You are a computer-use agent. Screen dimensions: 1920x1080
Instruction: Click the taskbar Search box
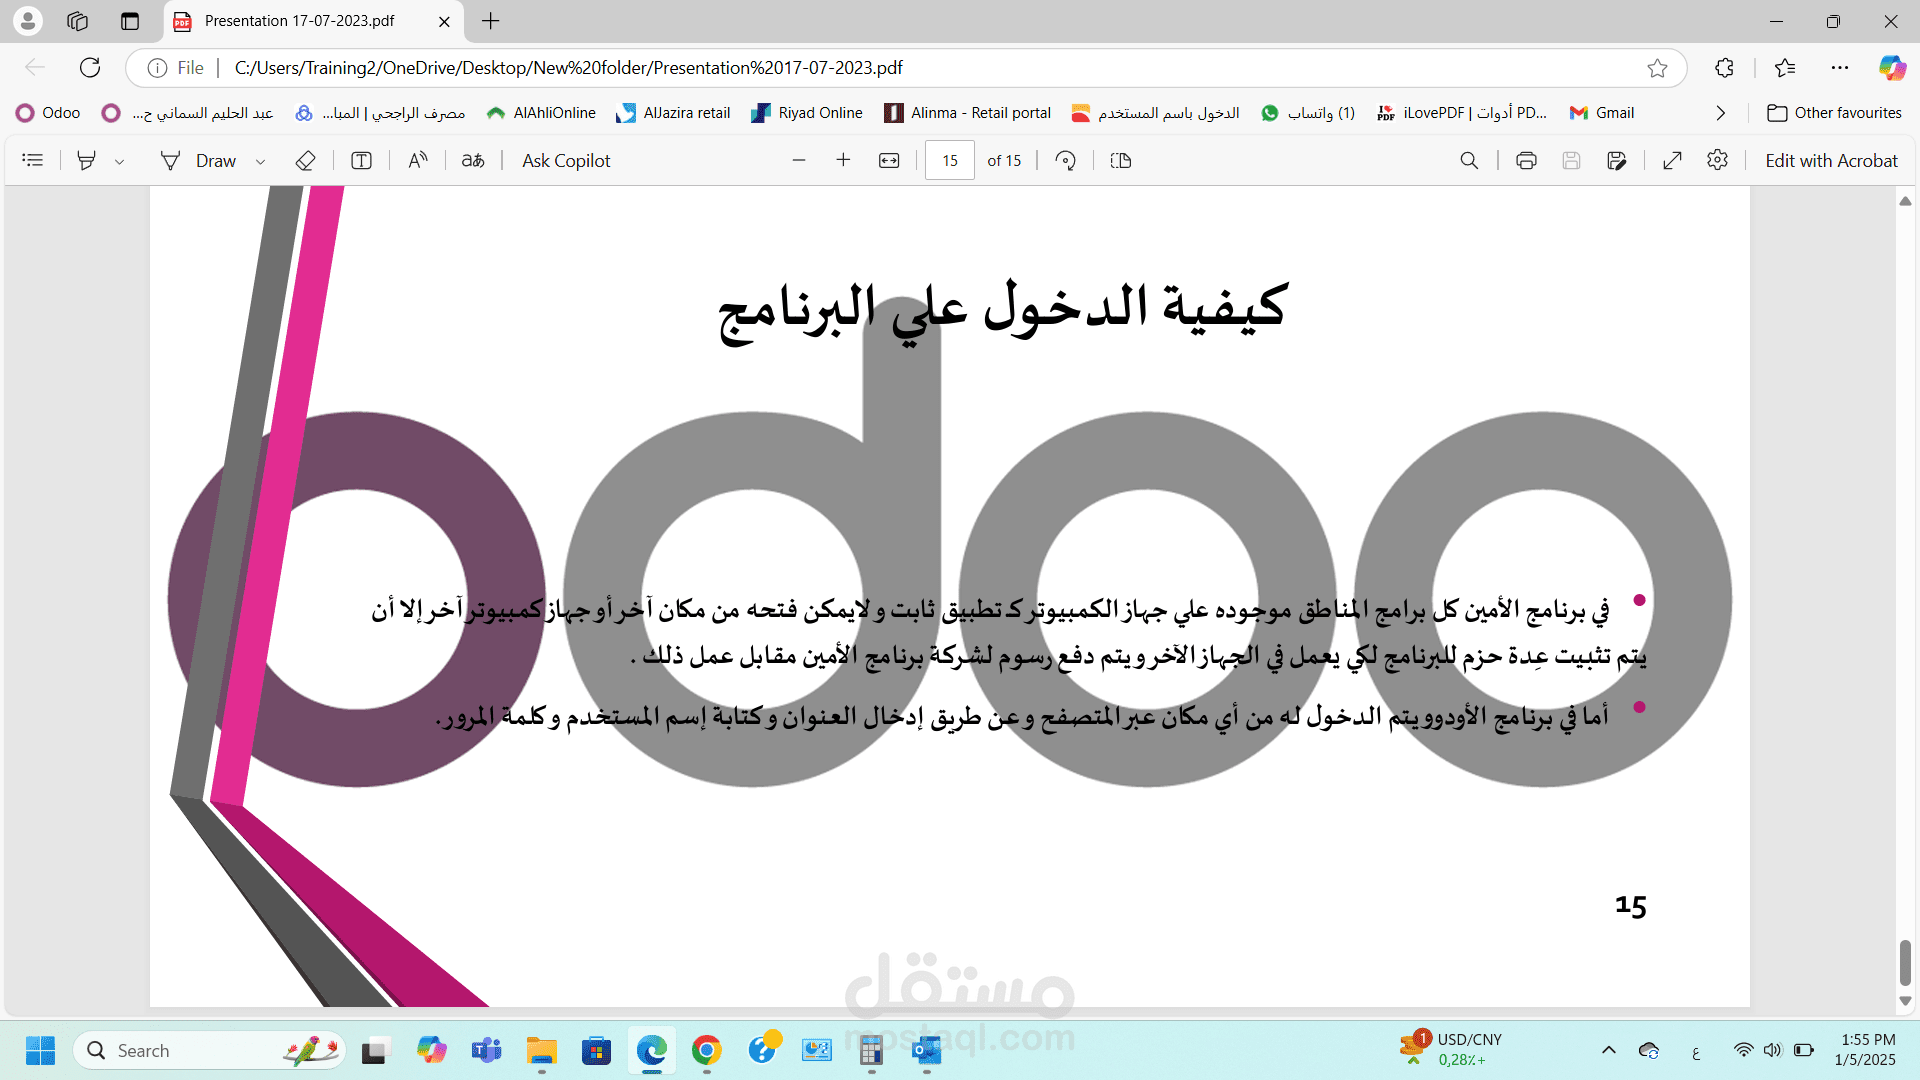209,1050
